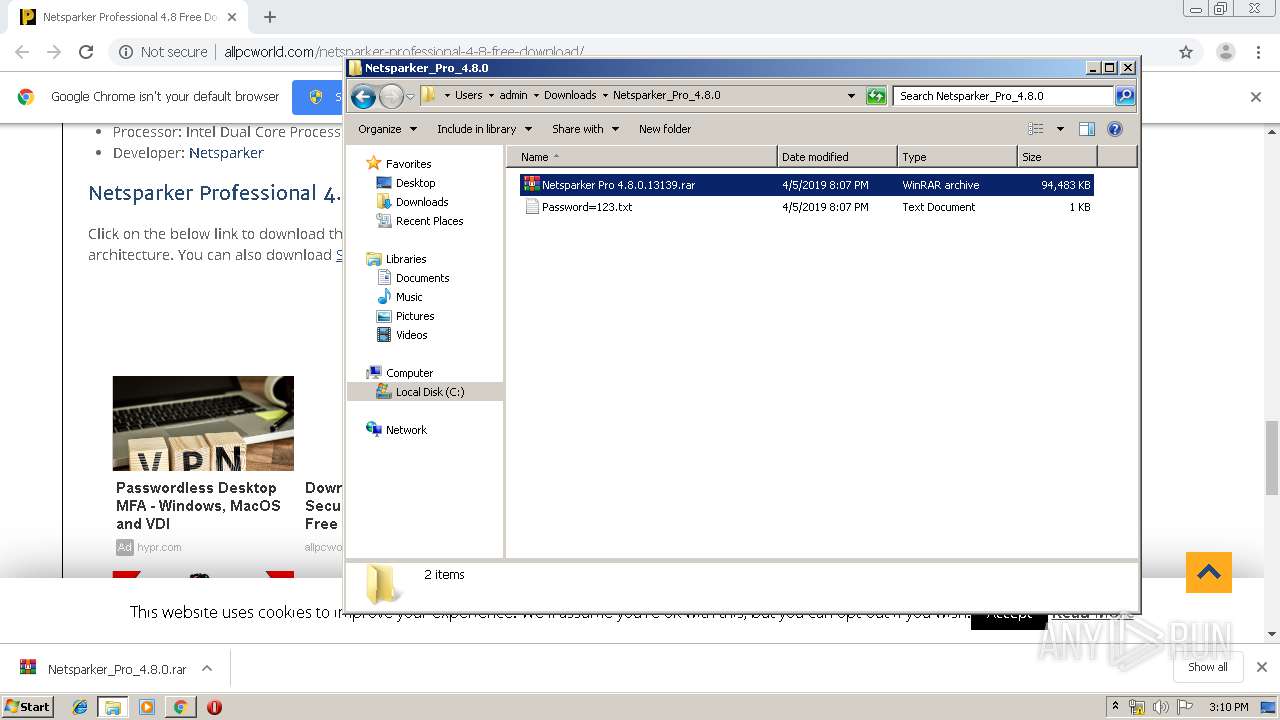Open the Include in library dropdown
Screen dimensions: 1280x720
[484, 129]
